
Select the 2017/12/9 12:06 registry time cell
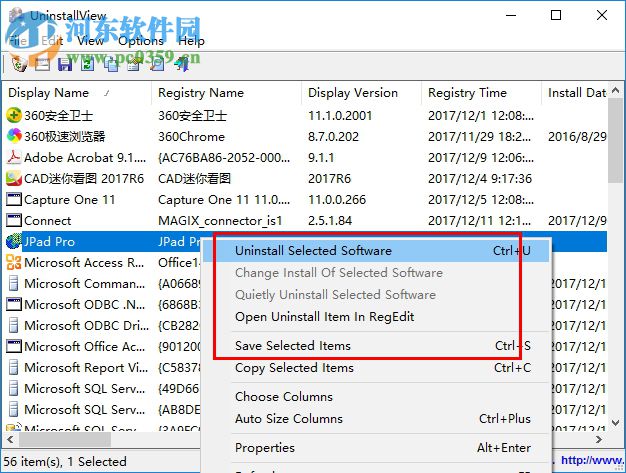coord(481,158)
